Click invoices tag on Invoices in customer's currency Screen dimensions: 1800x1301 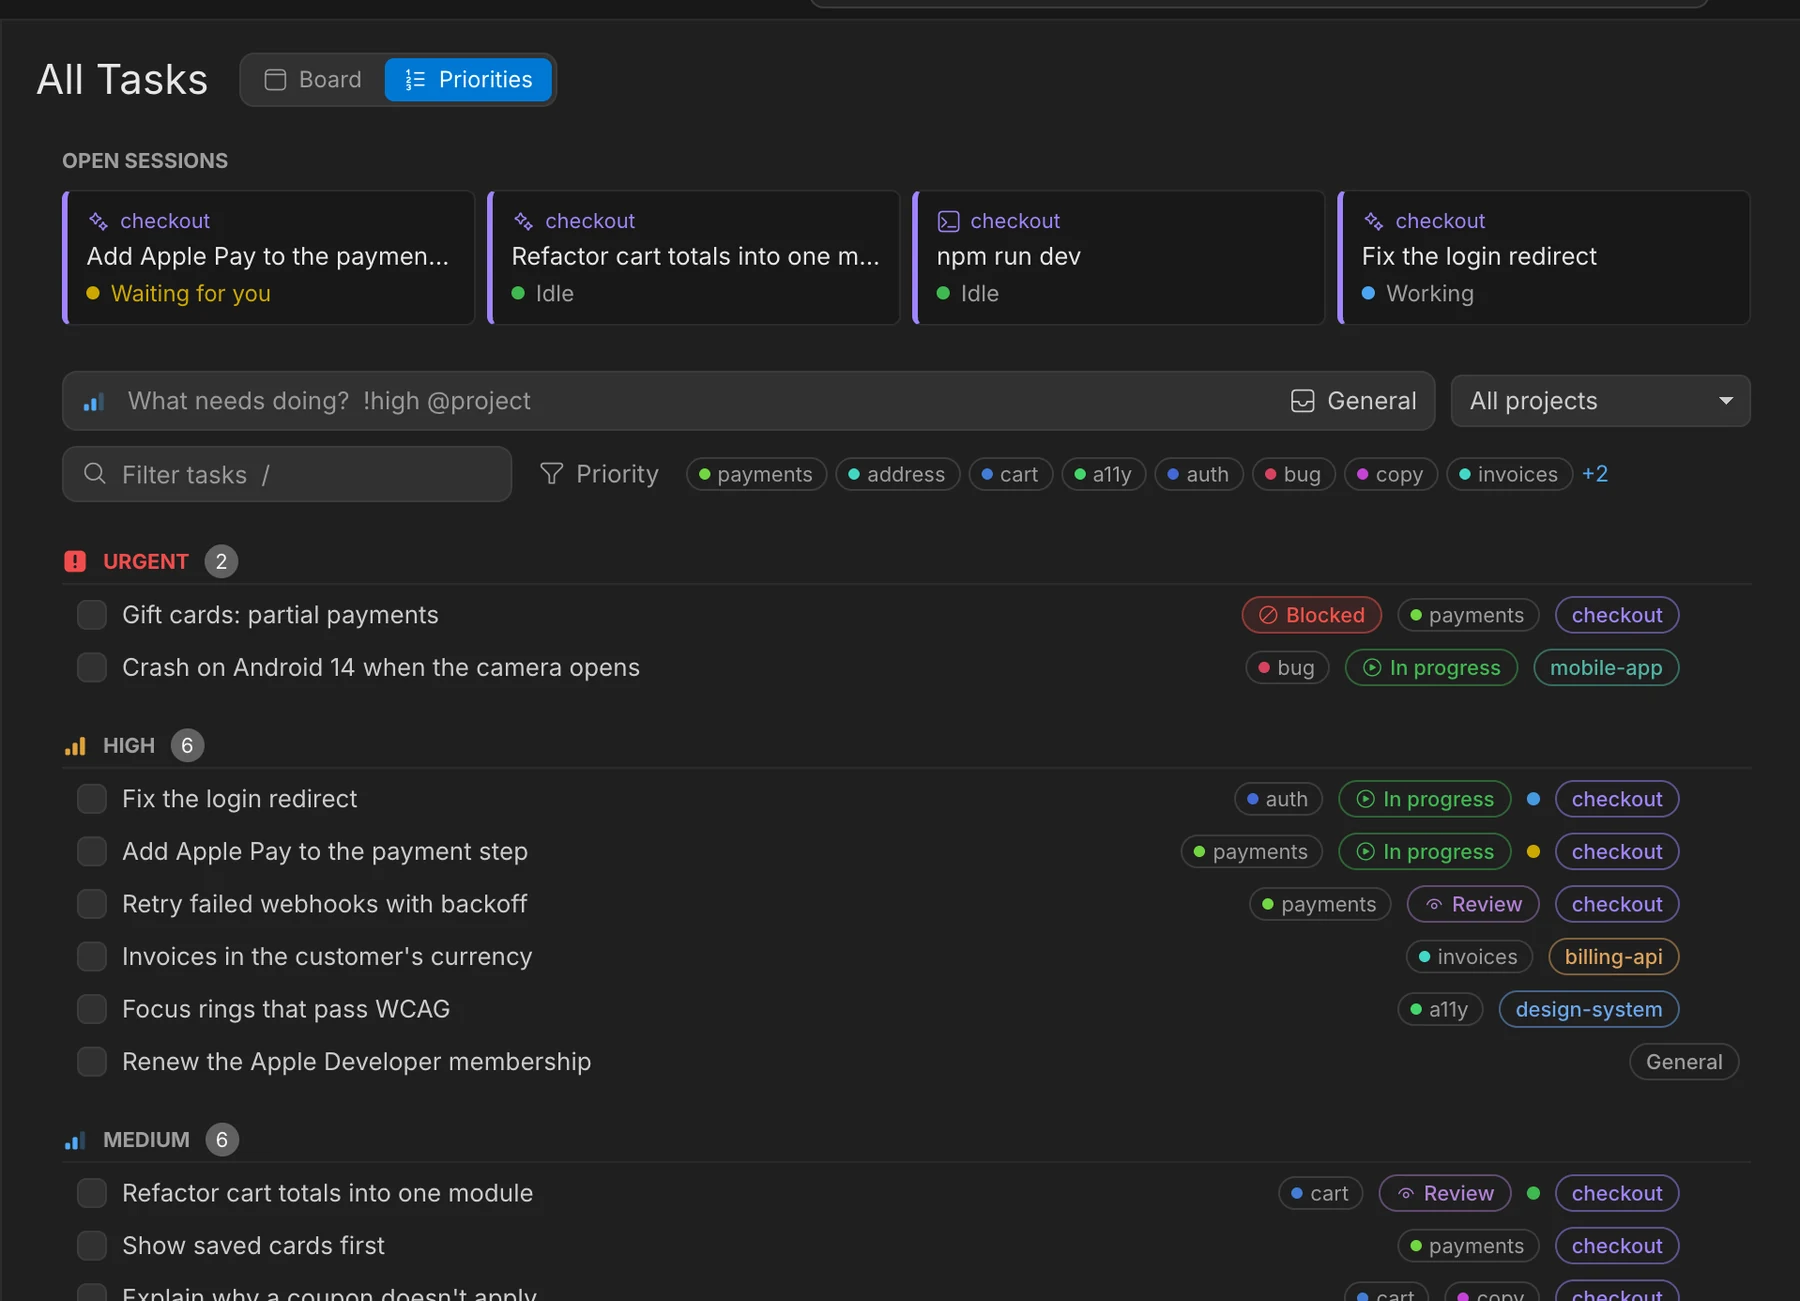pyautogui.click(x=1469, y=957)
